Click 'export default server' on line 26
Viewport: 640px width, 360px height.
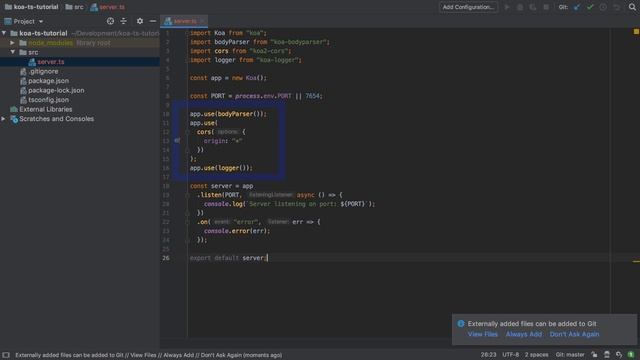point(229,258)
